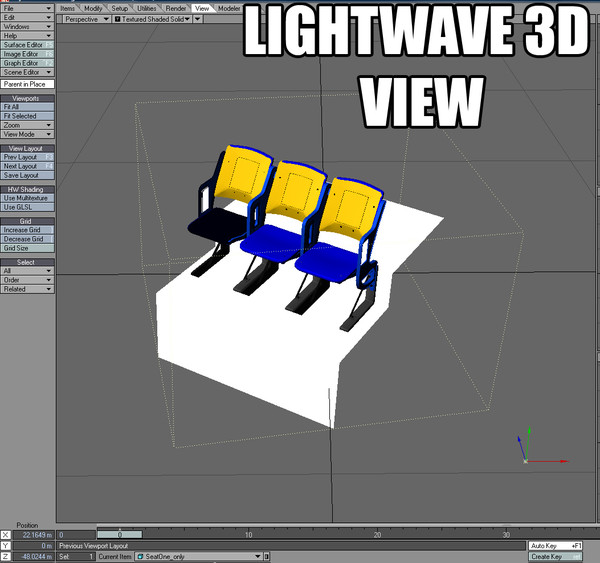Open the View Mode dropdown
The height and width of the screenshot is (563, 600).
(x=27, y=134)
